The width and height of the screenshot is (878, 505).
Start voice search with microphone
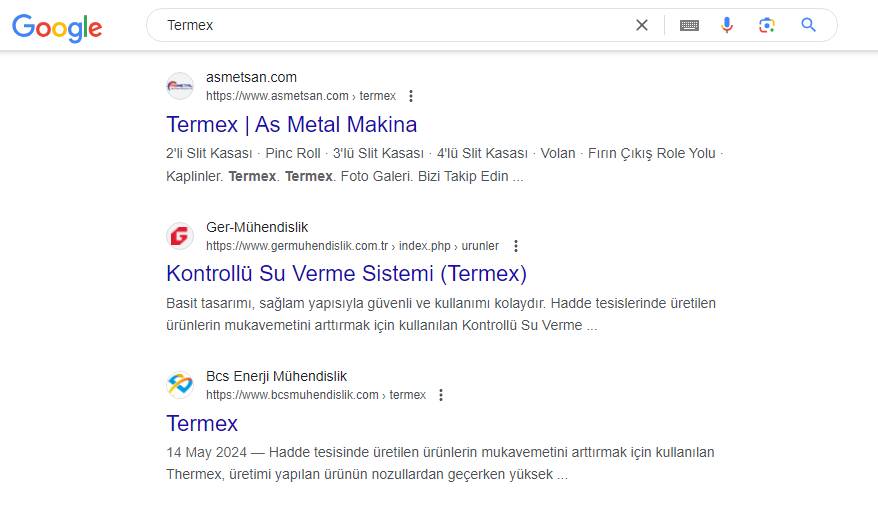pos(727,25)
